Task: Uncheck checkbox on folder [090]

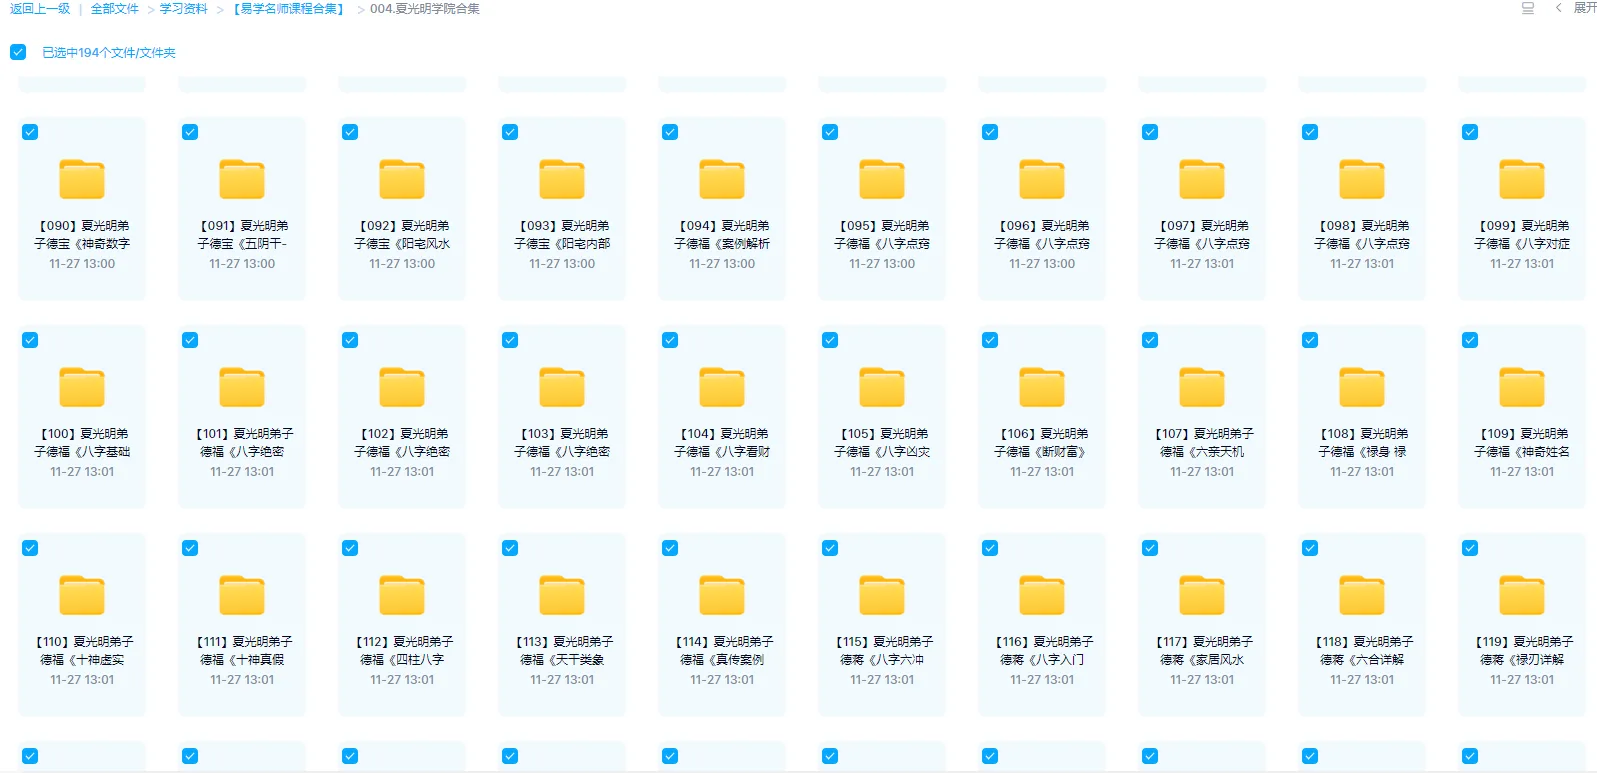Action: [x=30, y=132]
